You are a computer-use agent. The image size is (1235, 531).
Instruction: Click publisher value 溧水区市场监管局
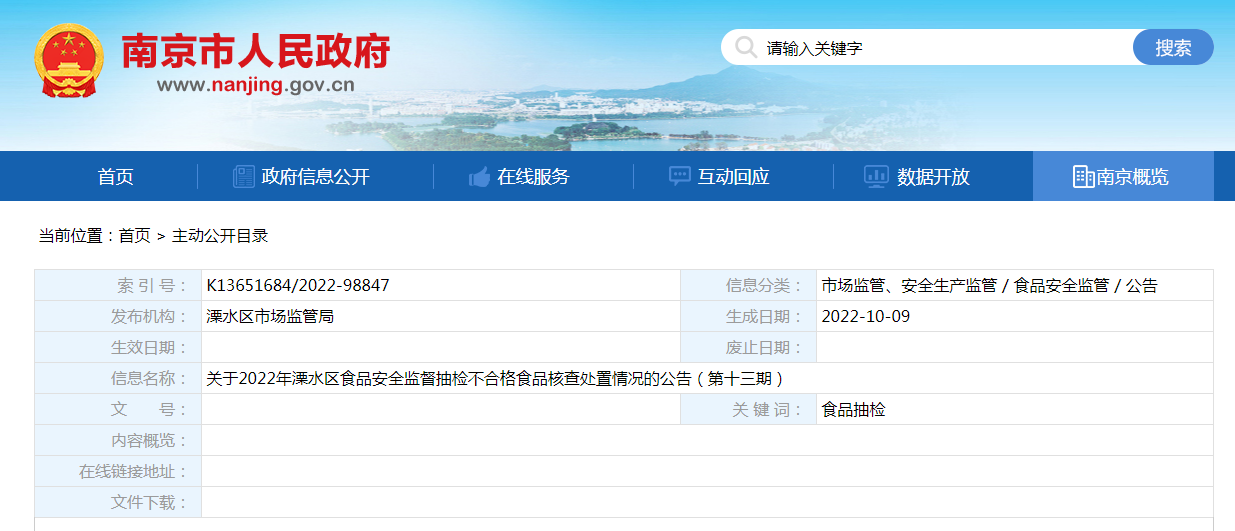click(270, 317)
